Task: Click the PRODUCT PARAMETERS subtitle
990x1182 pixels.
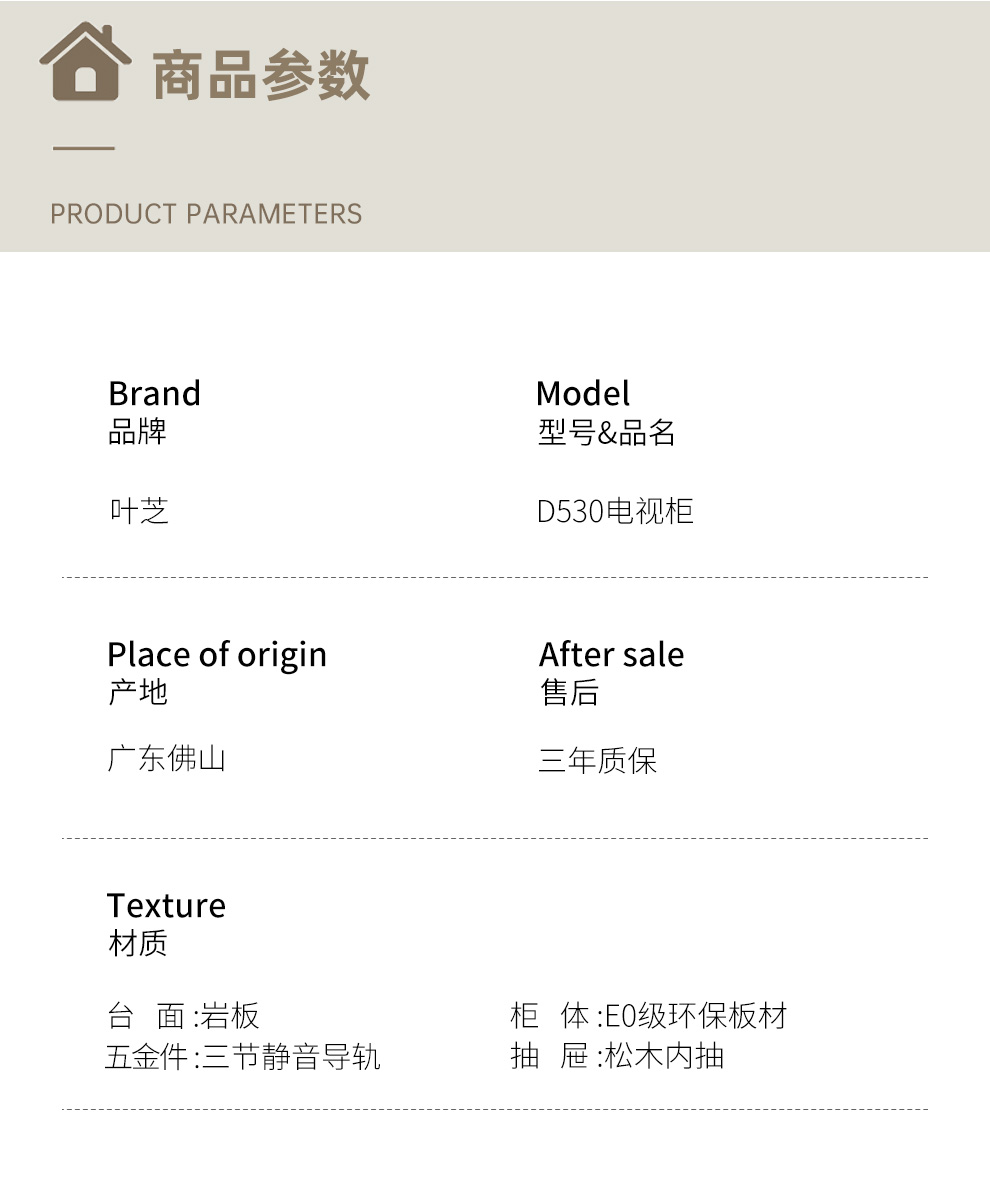Action: pyautogui.click(x=206, y=214)
